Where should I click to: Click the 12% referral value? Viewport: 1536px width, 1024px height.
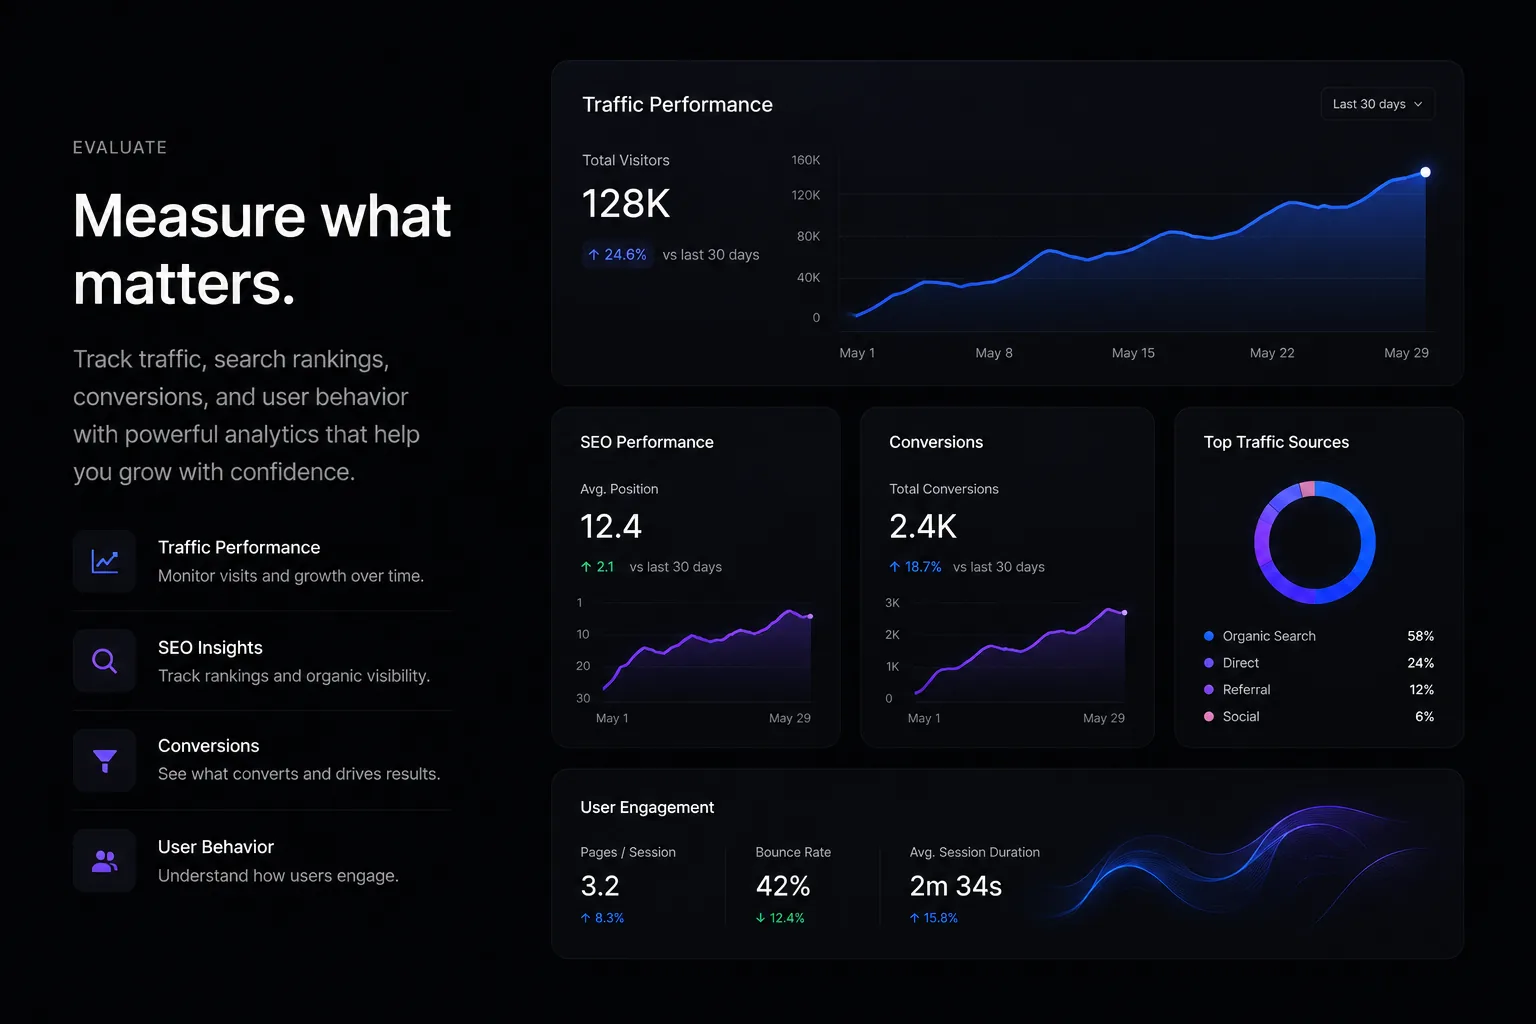pos(1422,690)
